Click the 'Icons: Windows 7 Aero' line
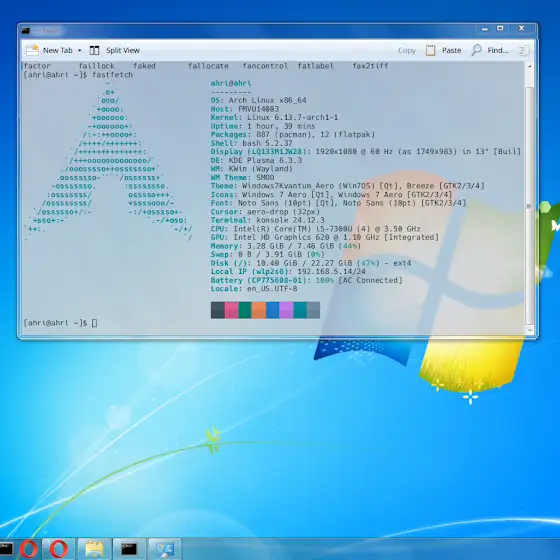The height and width of the screenshot is (560, 560). pyautogui.click(x=331, y=195)
